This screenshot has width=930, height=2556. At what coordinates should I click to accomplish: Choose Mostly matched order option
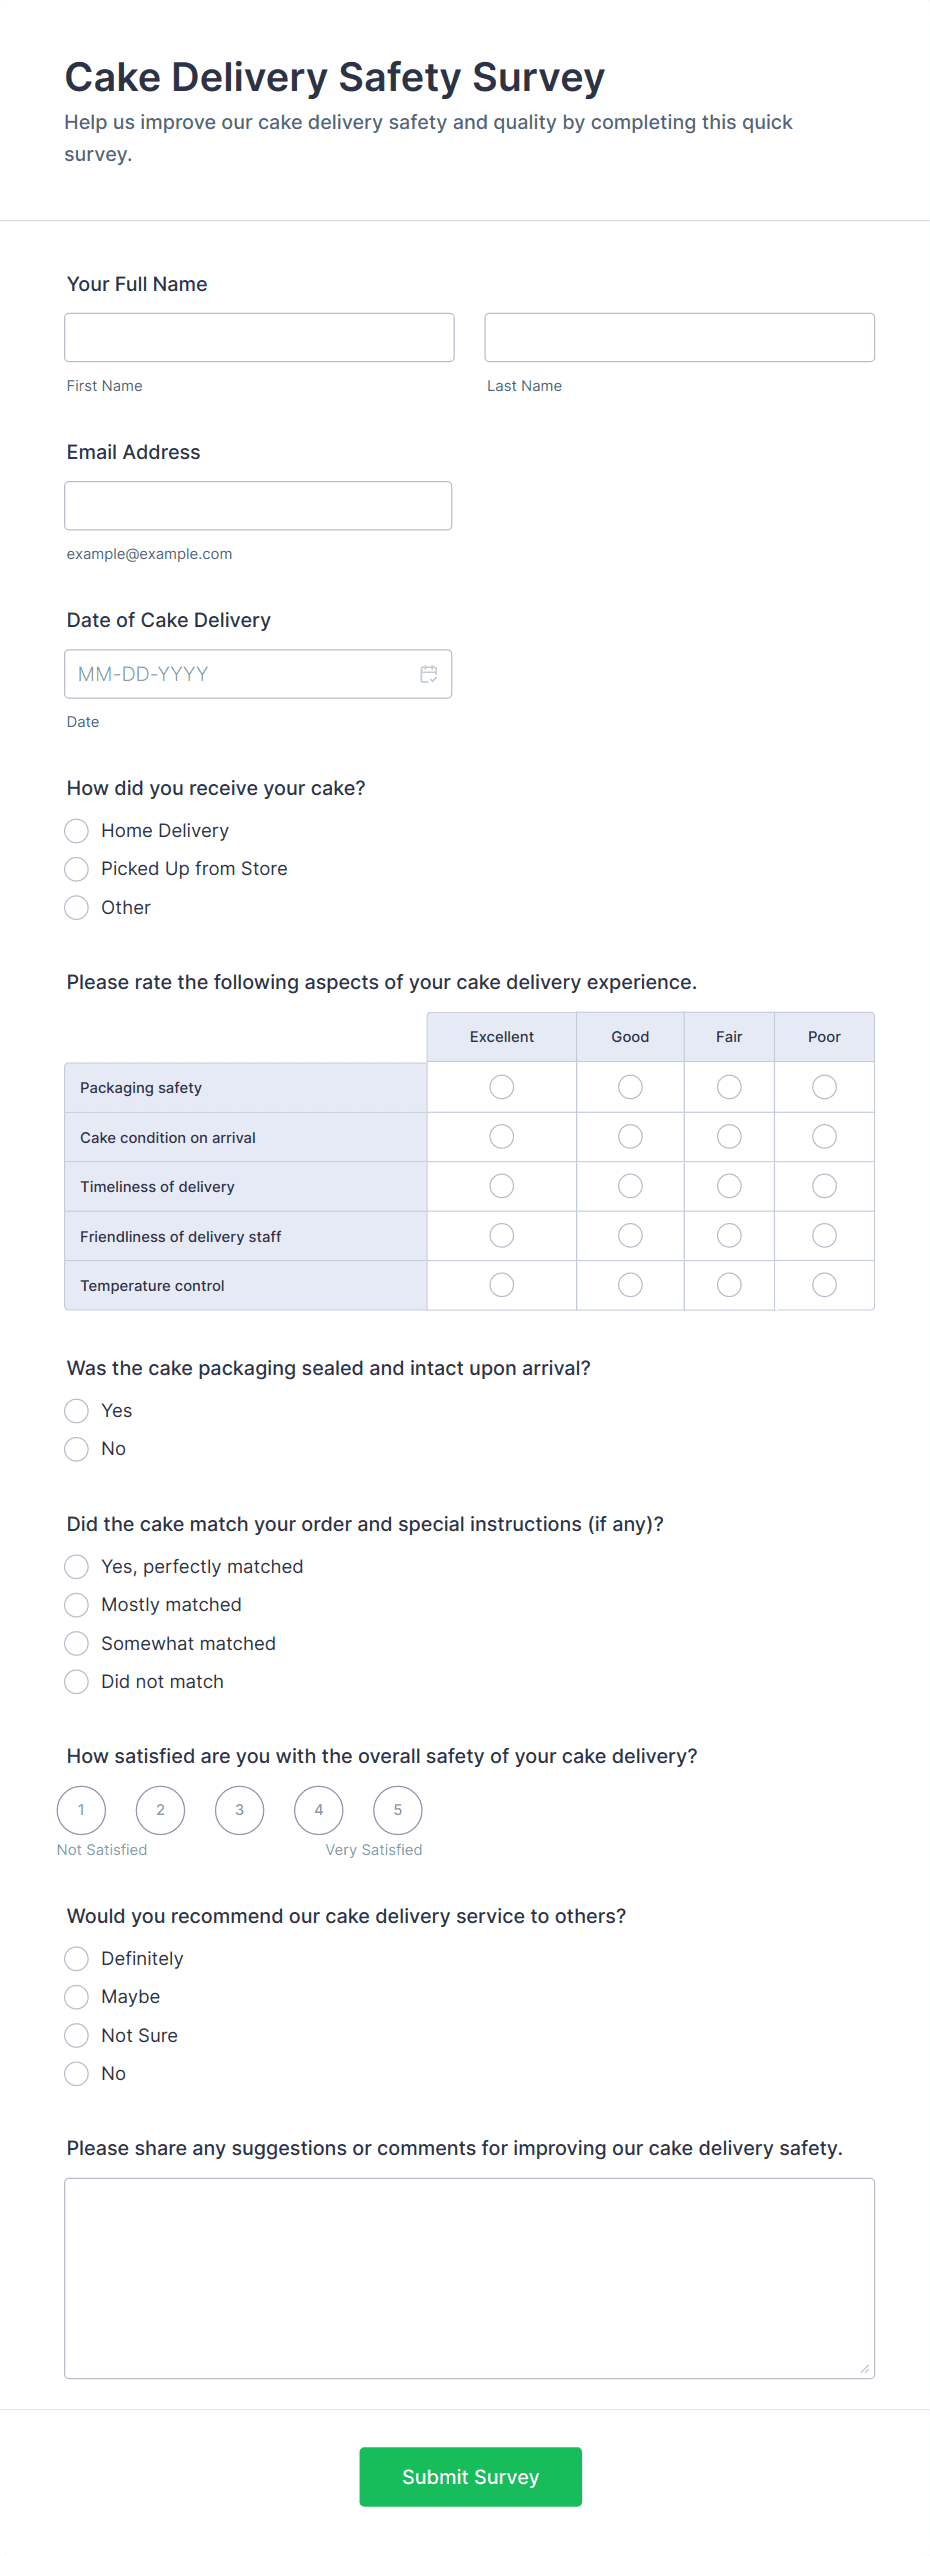pos(77,1605)
